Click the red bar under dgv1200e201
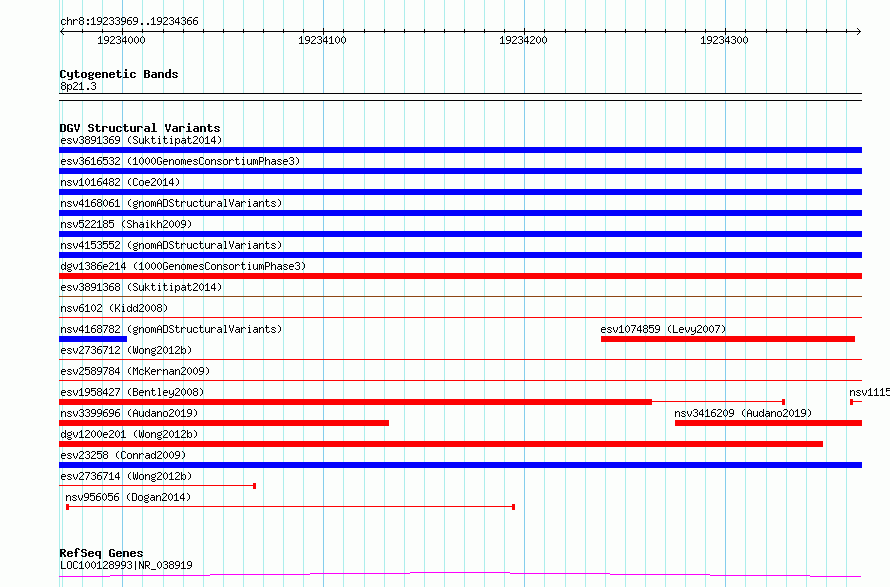 (x=441, y=444)
